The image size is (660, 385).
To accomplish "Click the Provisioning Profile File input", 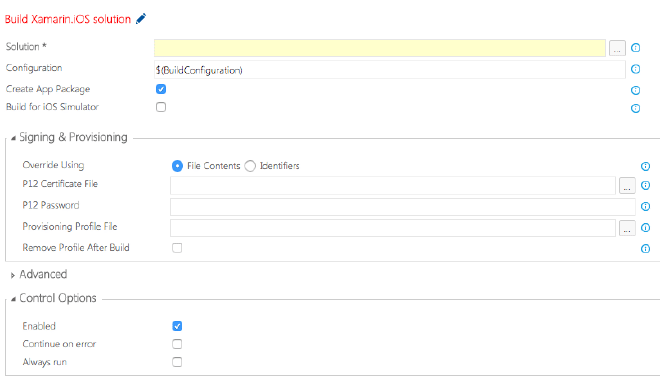I will (x=393, y=228).
